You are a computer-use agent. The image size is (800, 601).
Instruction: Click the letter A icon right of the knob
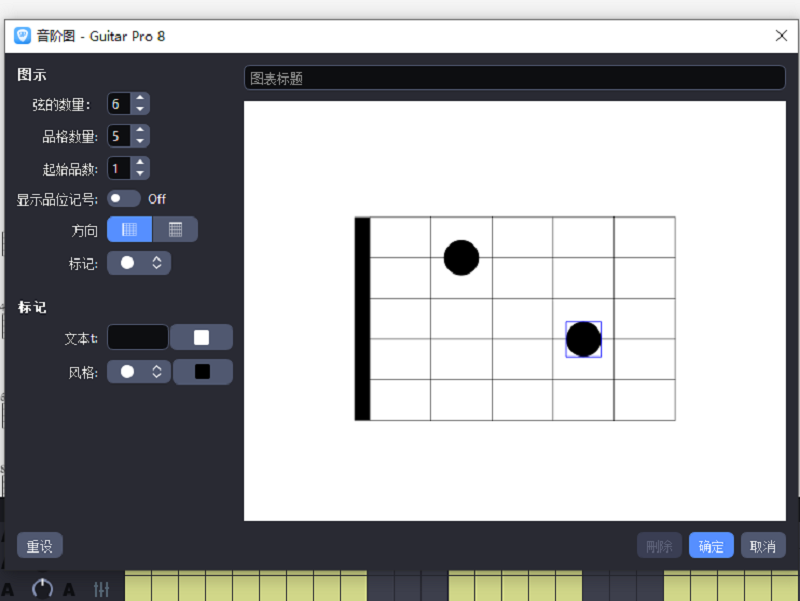68,589
